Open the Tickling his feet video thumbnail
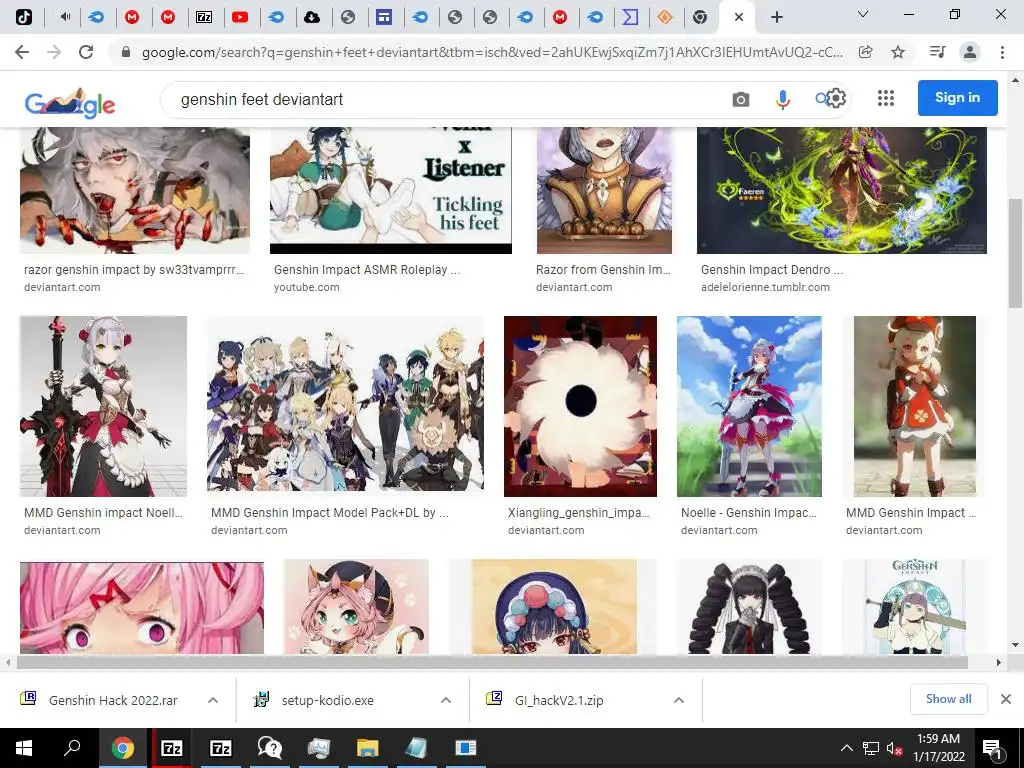The width and height of the screenshot is (1024, 768). coord(391,190)
